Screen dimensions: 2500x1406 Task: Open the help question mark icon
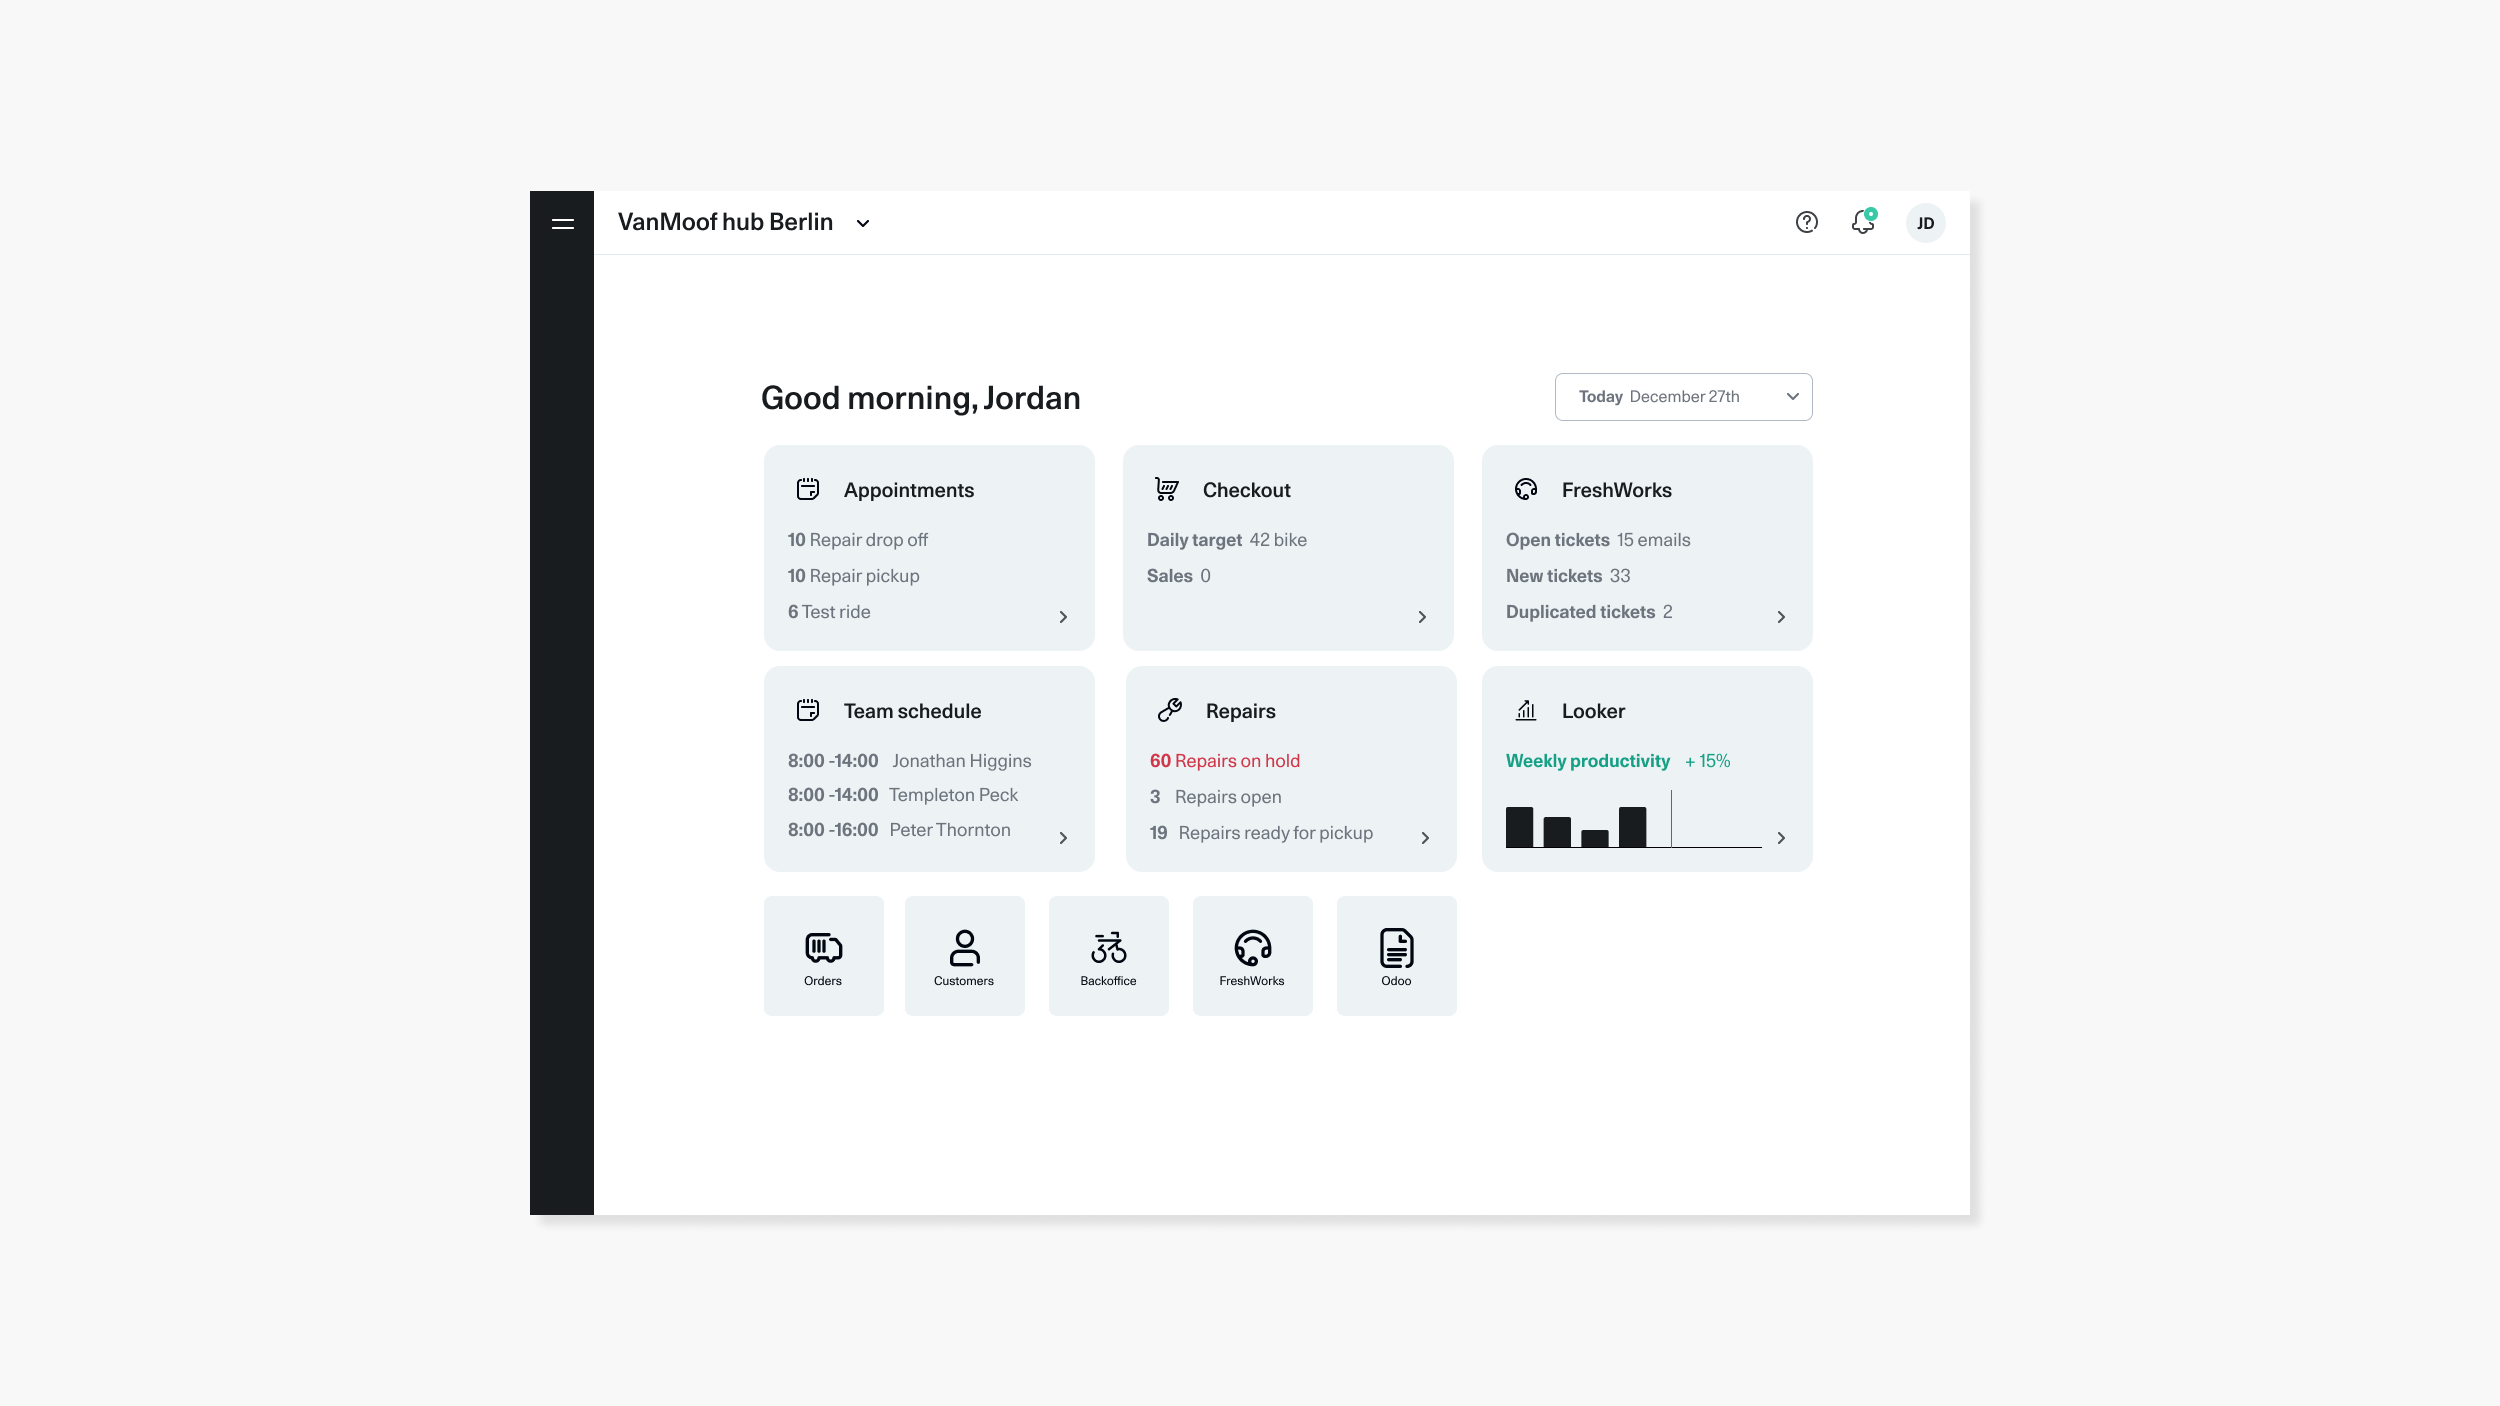pyautogui.click(x=1806, y=222)
